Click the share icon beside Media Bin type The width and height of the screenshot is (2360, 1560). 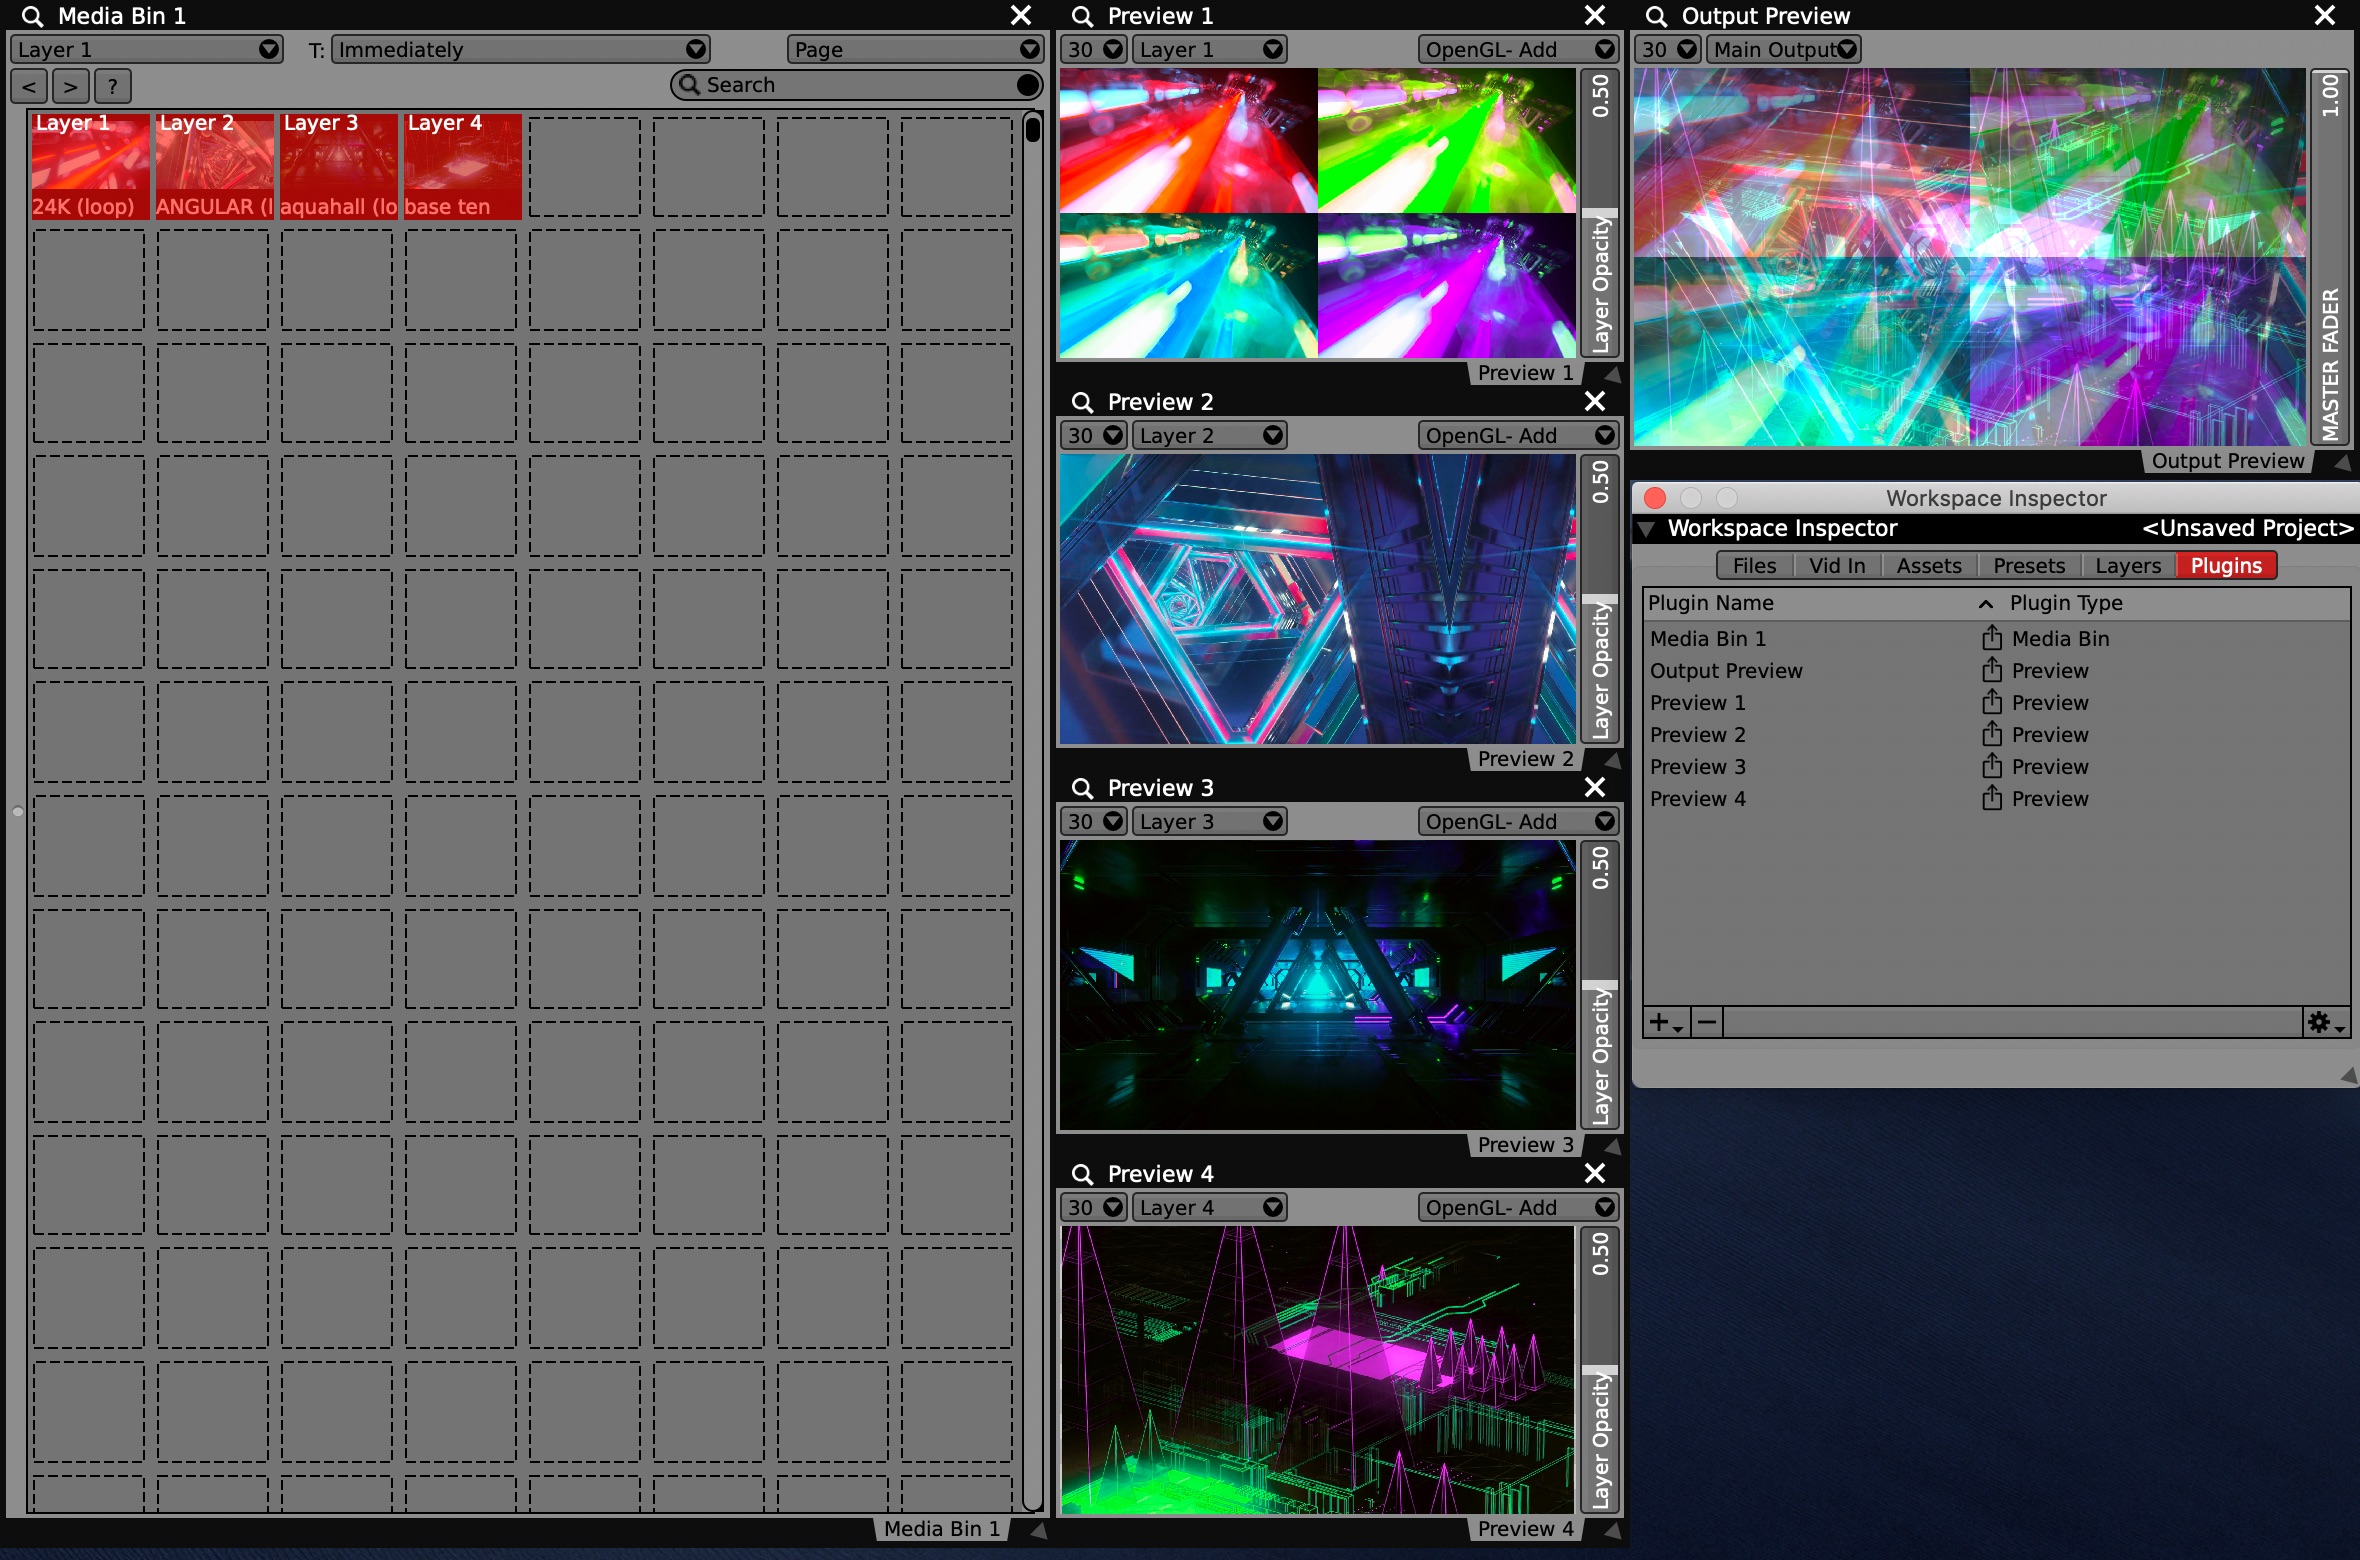coord(1992,637)
